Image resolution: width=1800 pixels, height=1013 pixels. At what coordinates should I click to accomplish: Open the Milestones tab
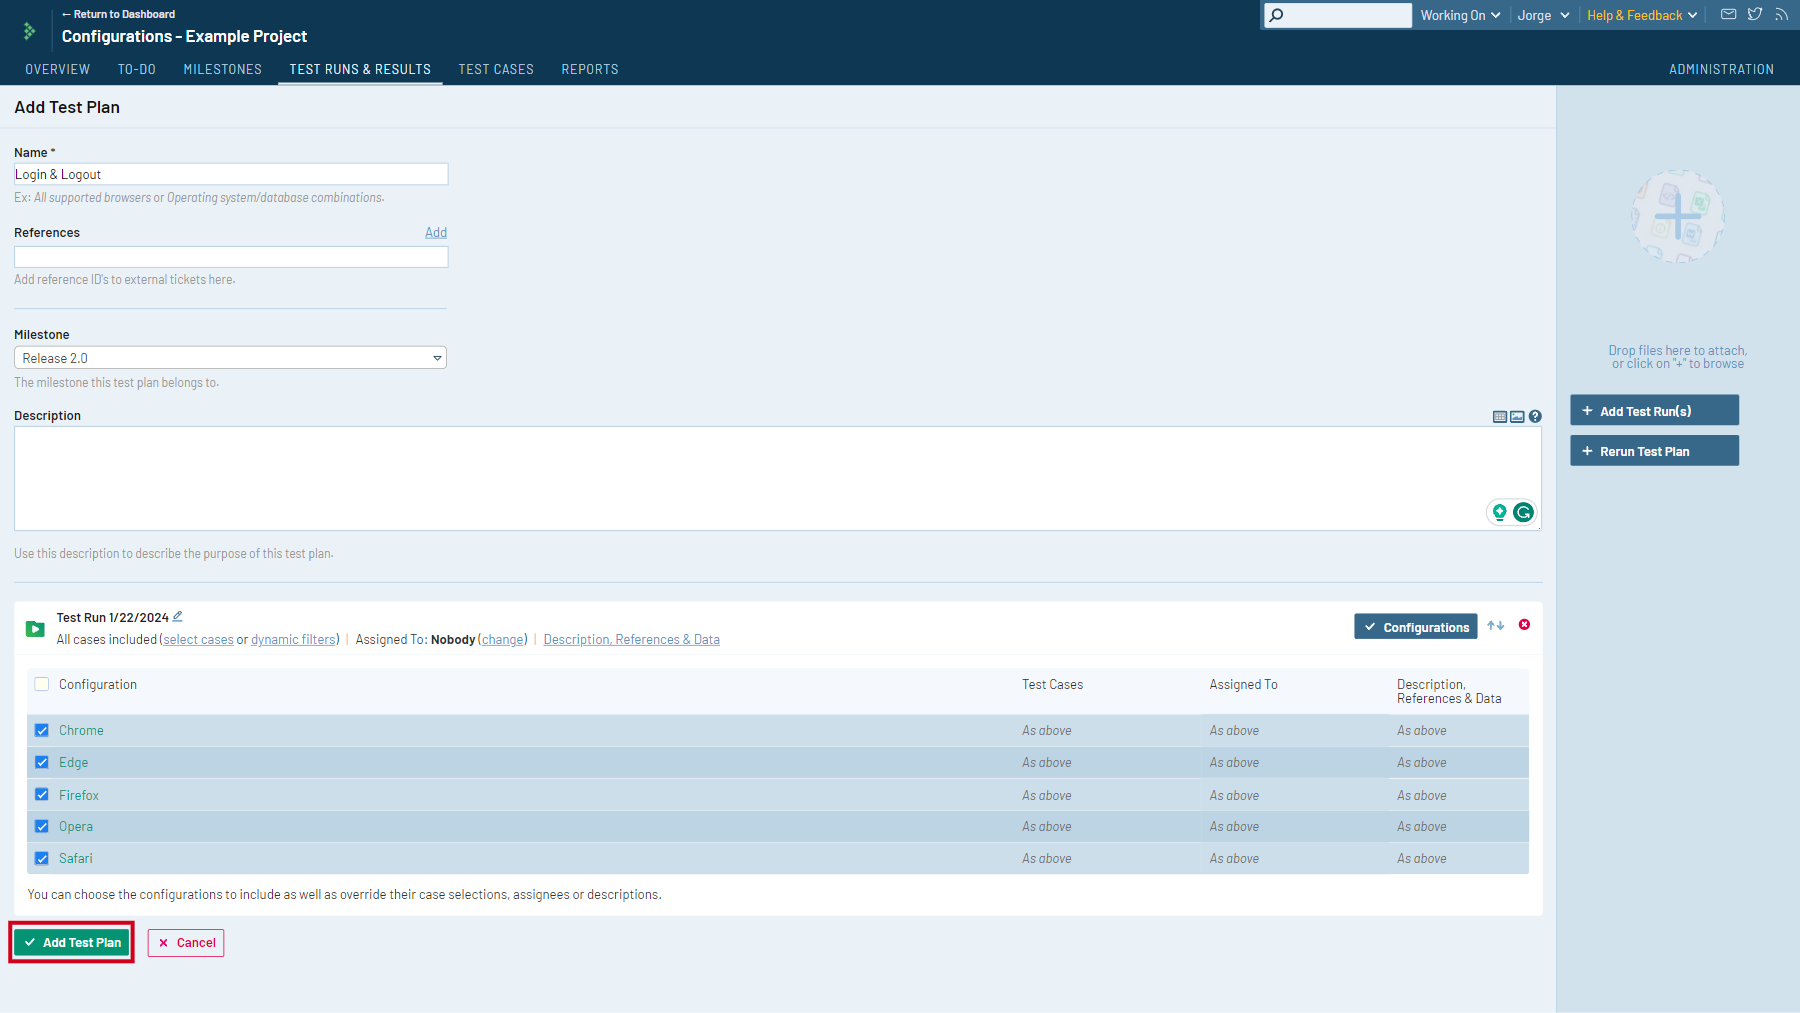(222, 69)
